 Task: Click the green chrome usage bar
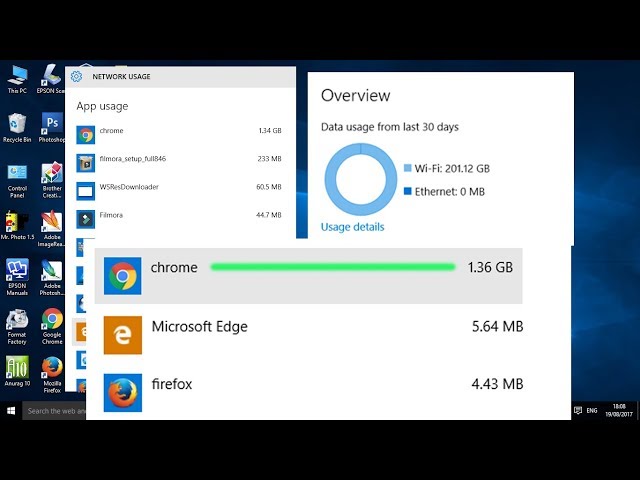coord(333,267)
